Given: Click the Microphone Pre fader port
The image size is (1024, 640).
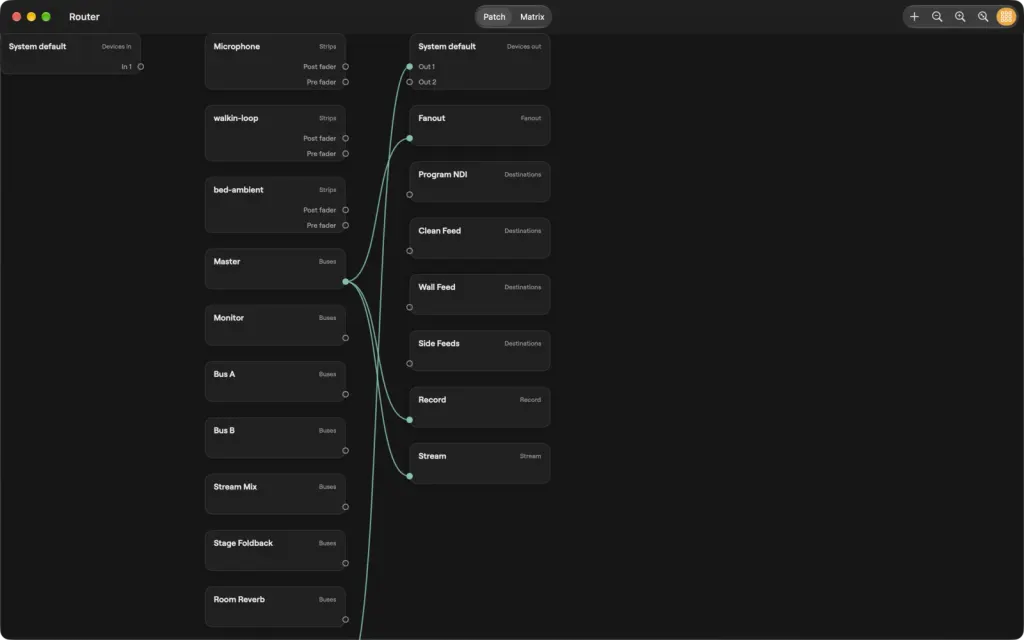Looking at the screenshot, I should click(x=345, y=82).
